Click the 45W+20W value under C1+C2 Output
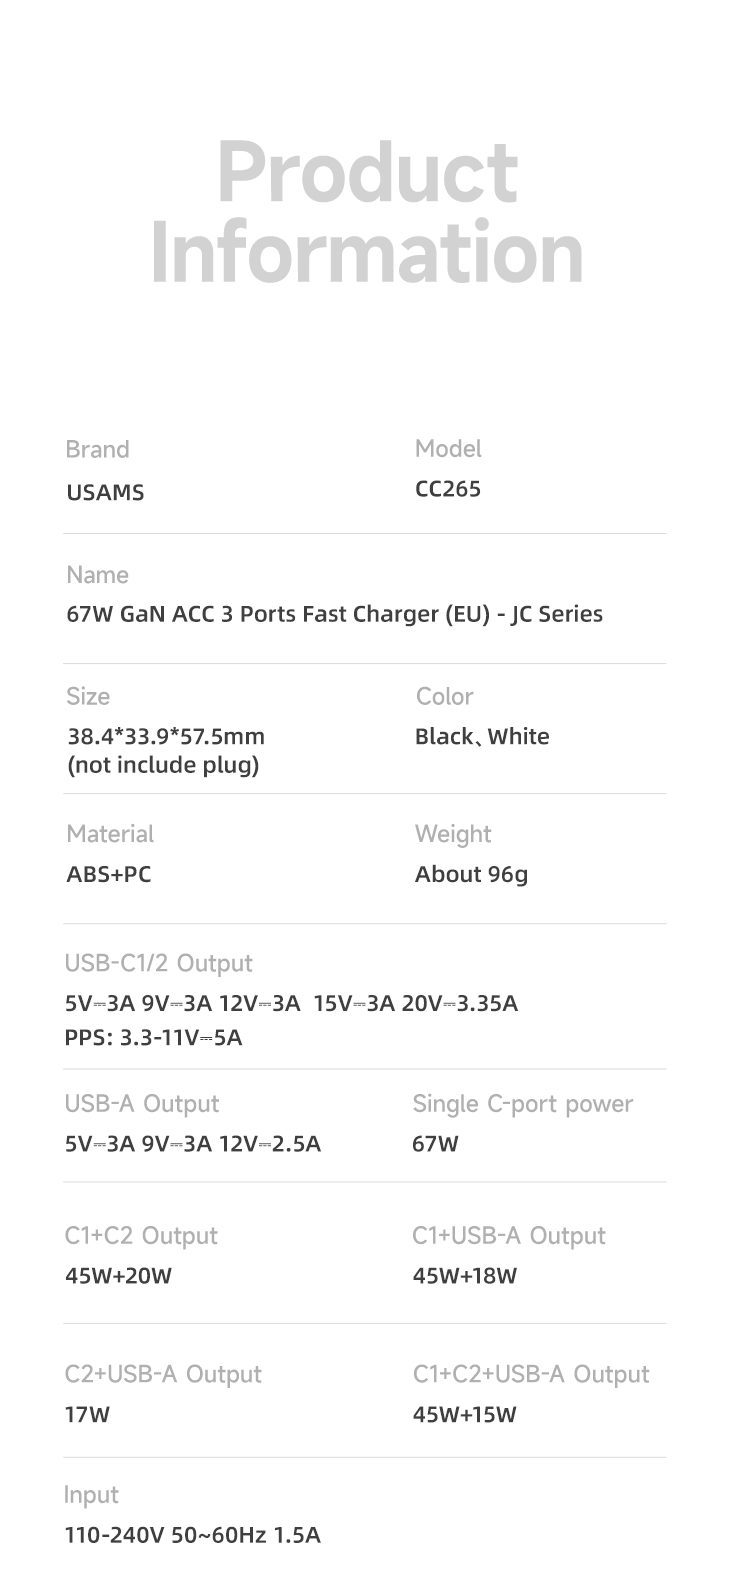Viewport: 750px width, 1593px height. click(x=118, y=1276)
